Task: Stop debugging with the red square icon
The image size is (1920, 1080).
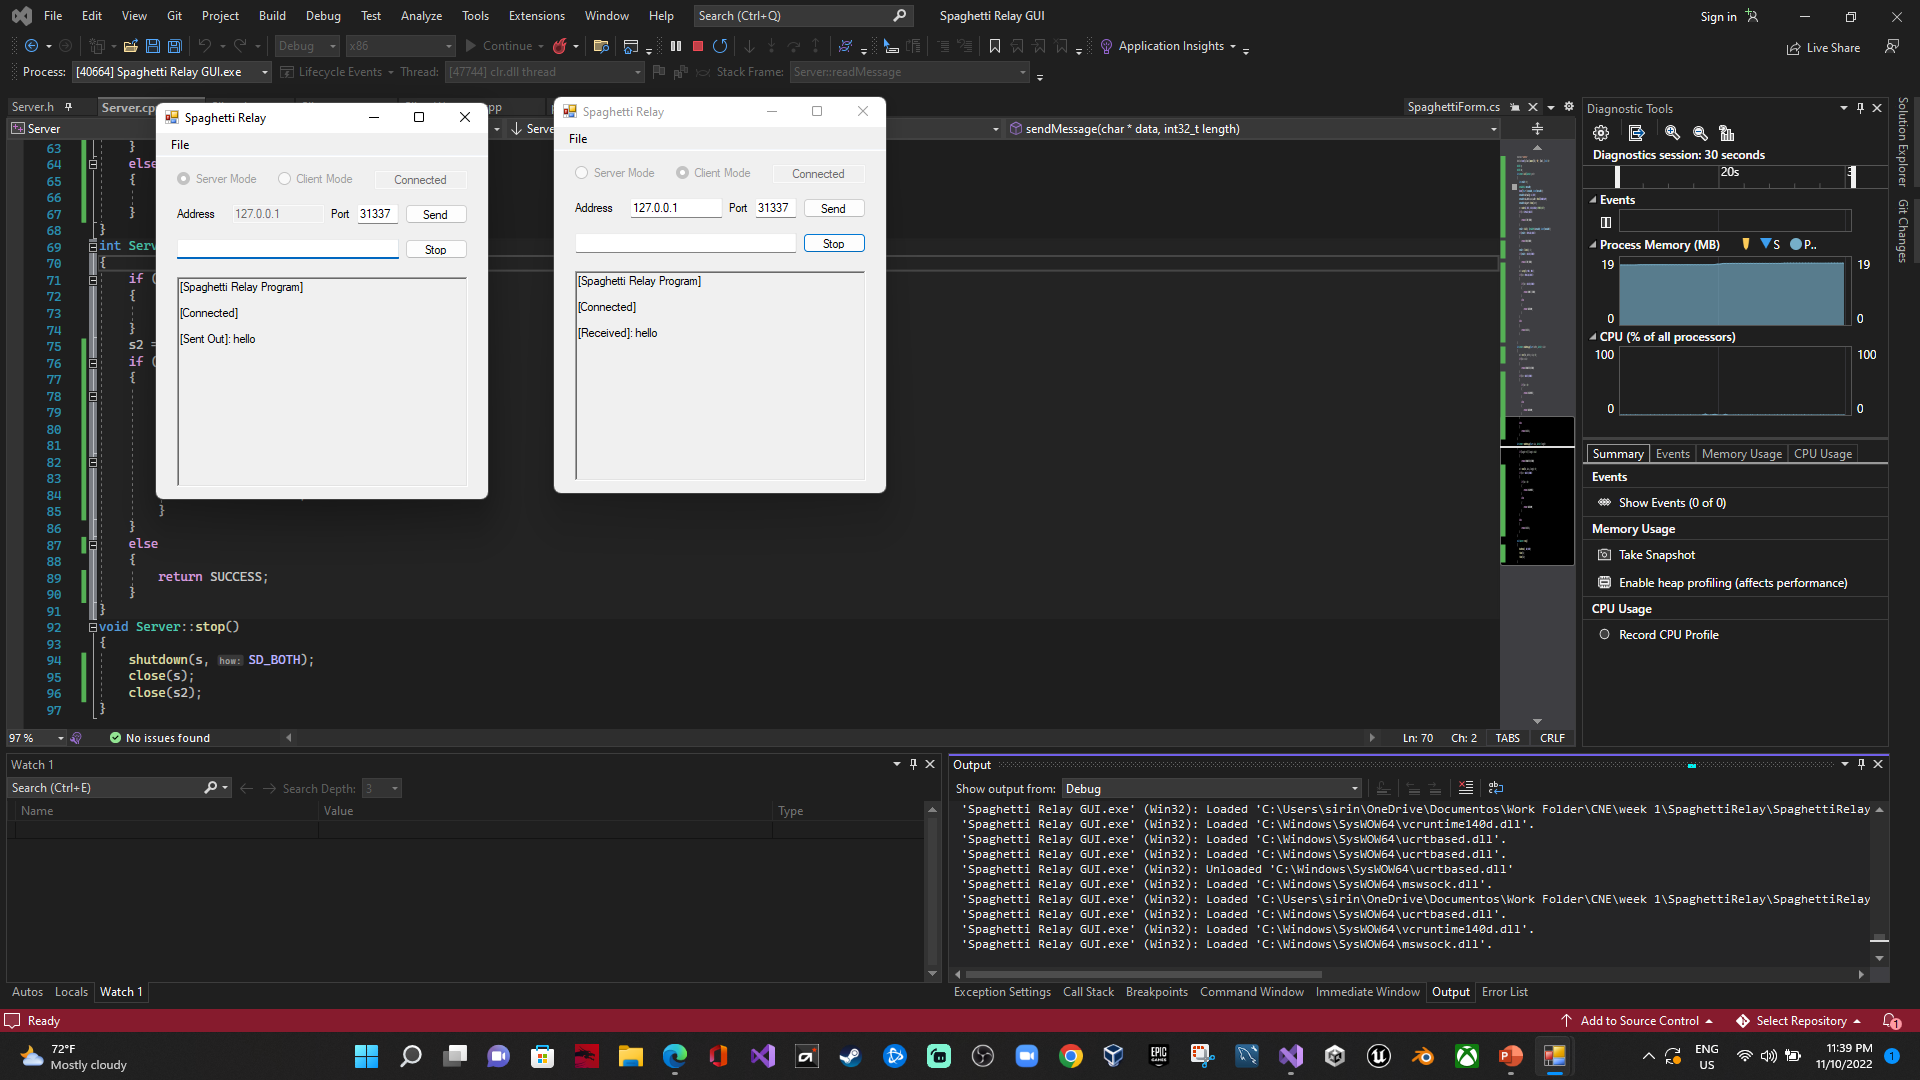Action: [x=698, y=46]
